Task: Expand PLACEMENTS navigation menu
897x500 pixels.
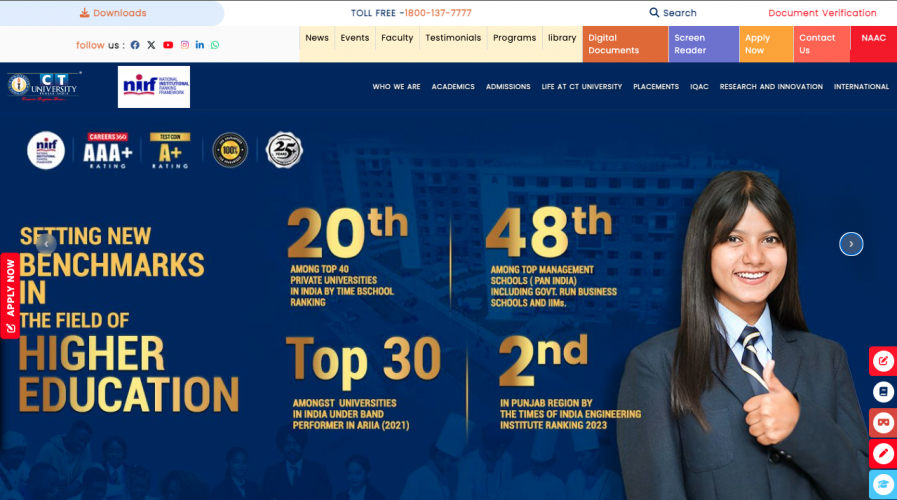Action: (x=656, y=87)
